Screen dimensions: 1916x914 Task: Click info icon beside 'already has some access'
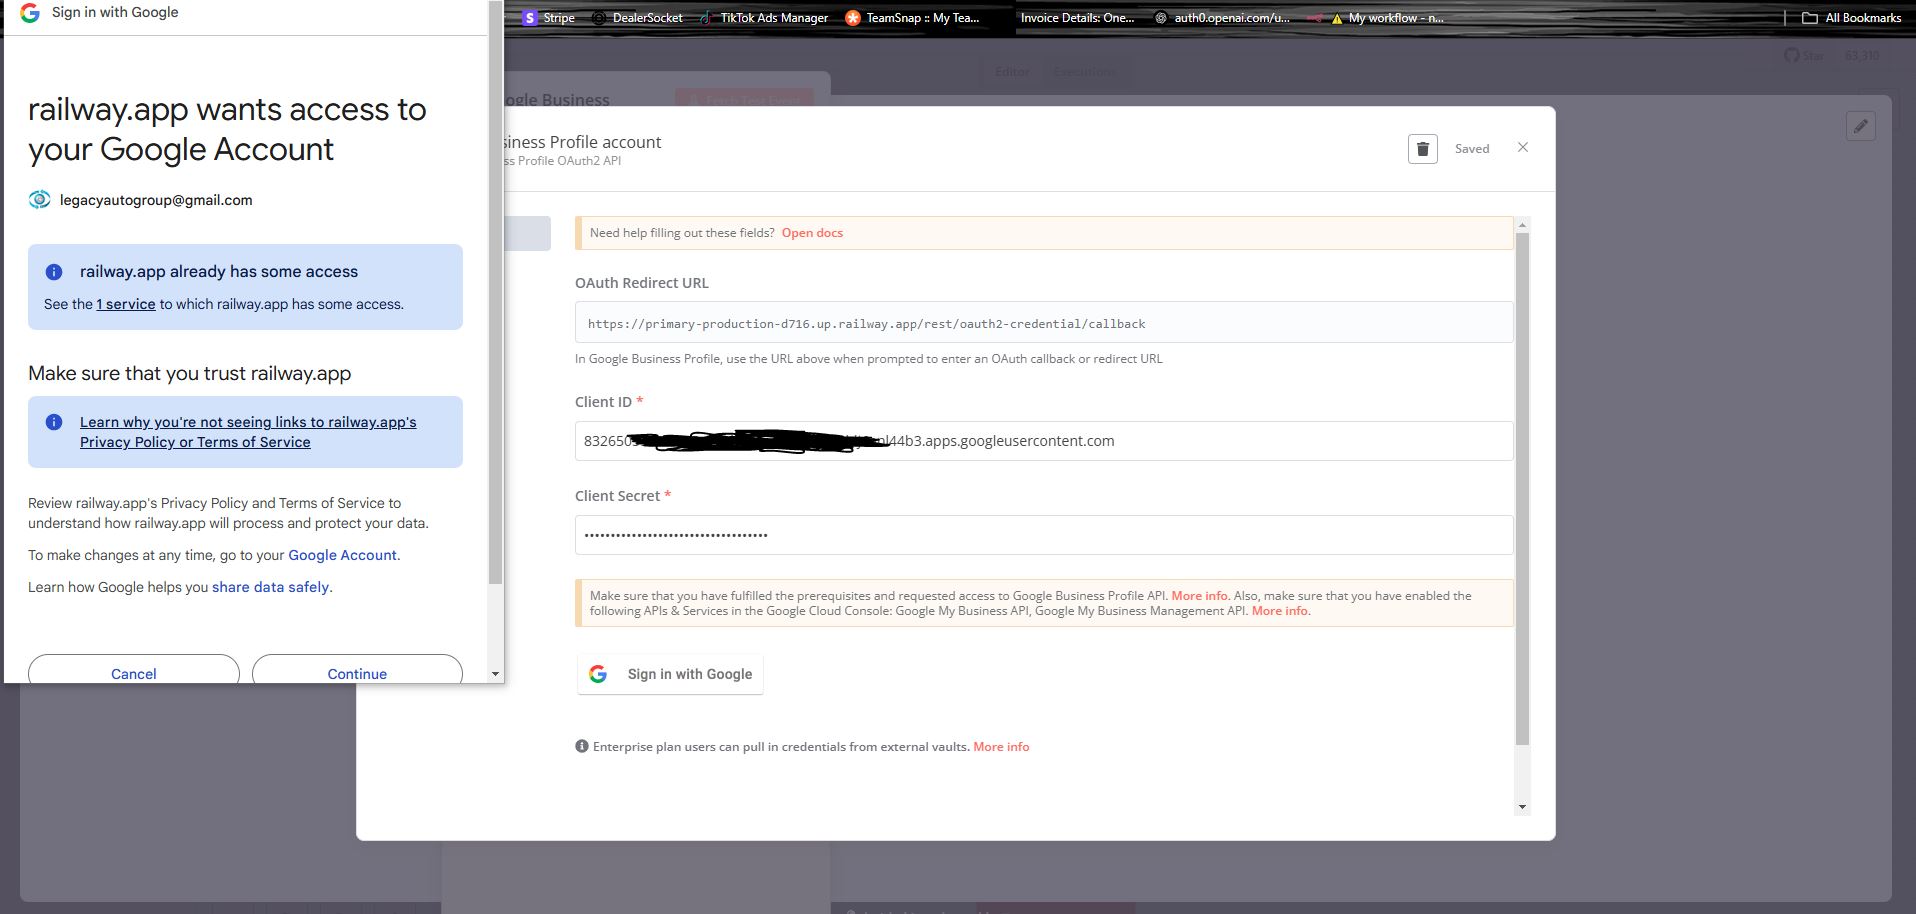coord(54,272)
